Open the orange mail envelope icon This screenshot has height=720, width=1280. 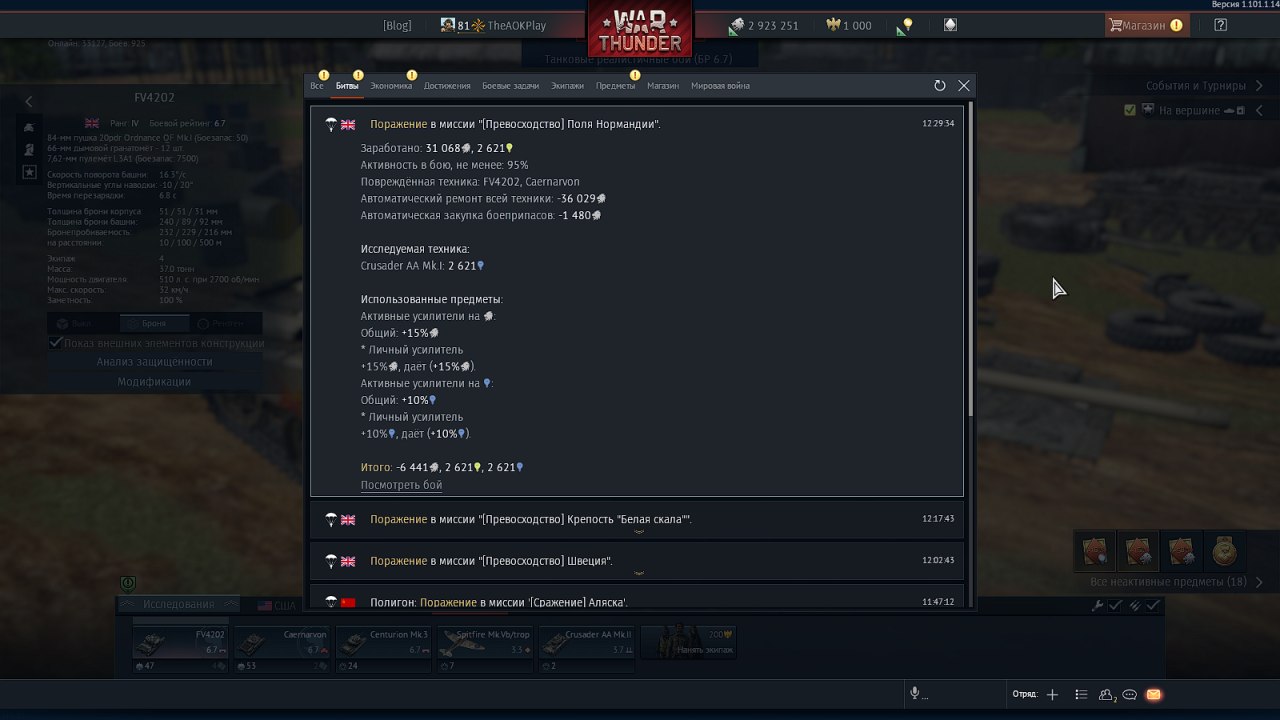1153,694
